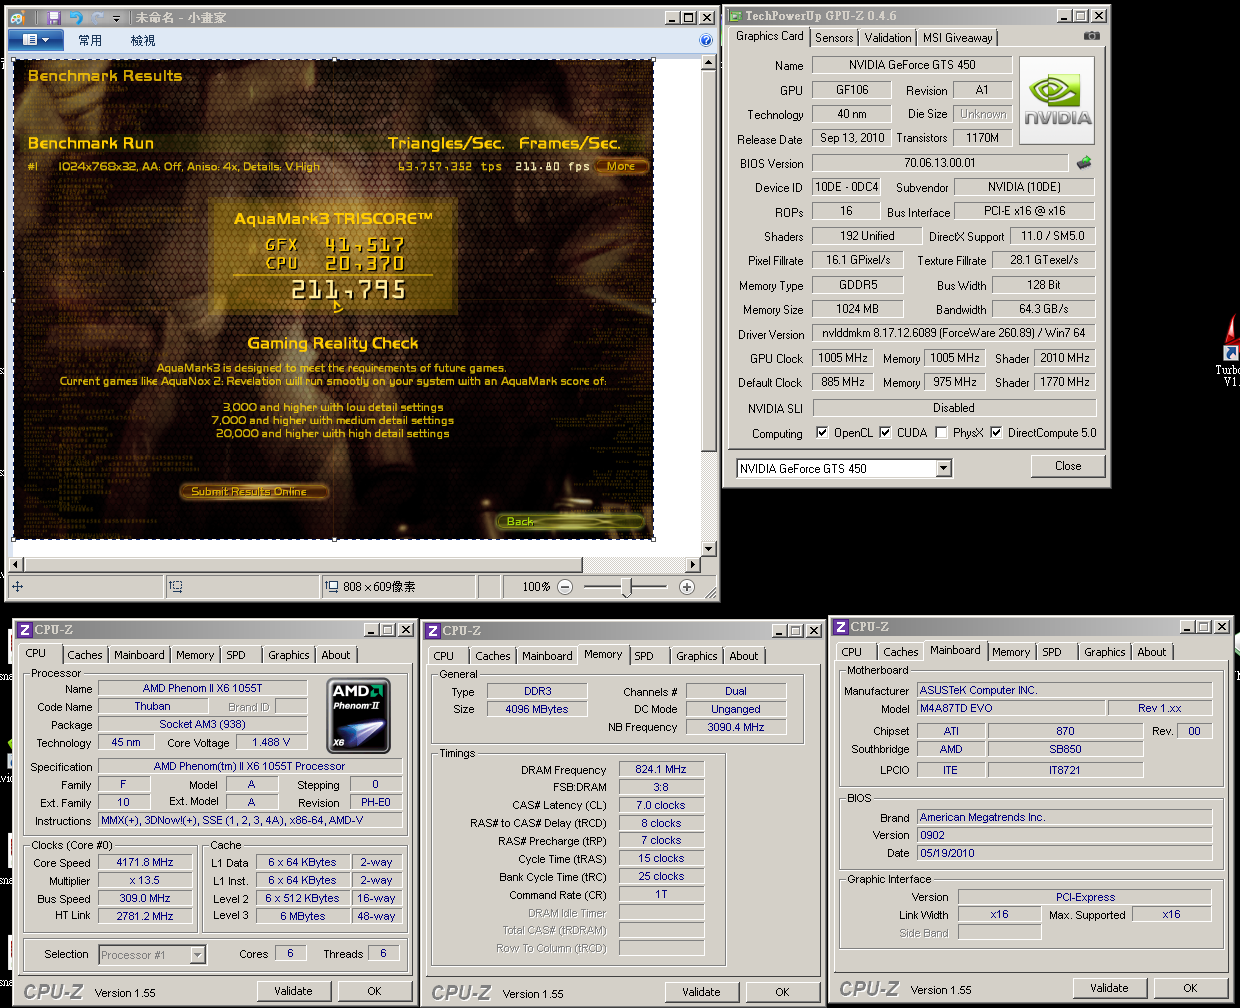Click the Redo arrow in Paint's title bar

point(98,18)
